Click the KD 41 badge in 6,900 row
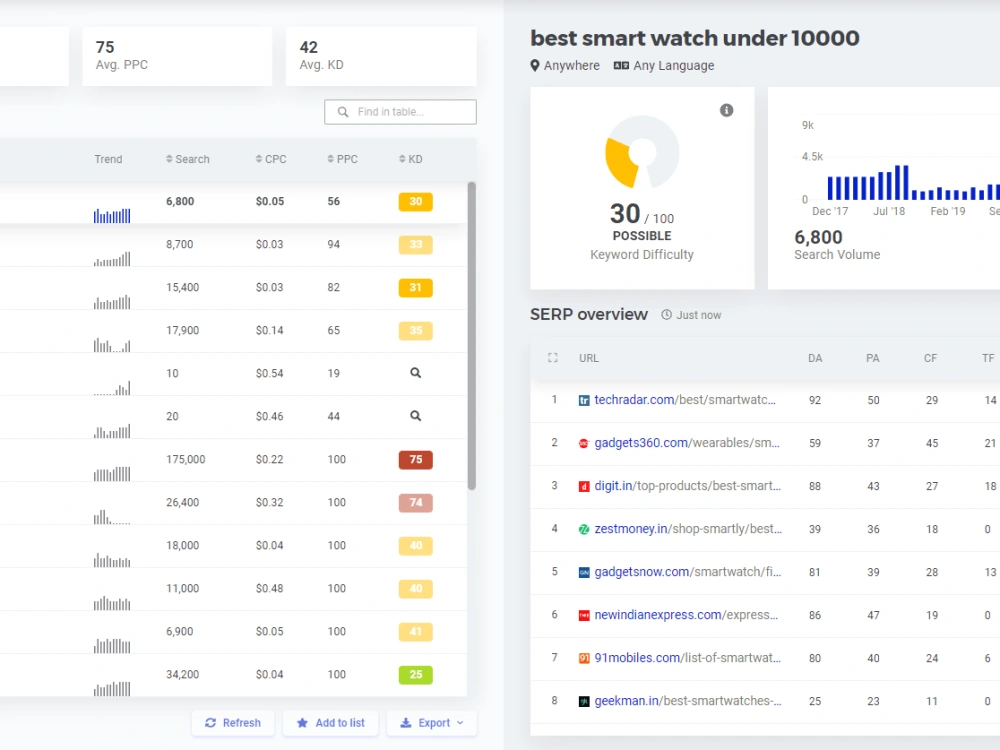The image size is (1000, 750). tap(415, 632)
